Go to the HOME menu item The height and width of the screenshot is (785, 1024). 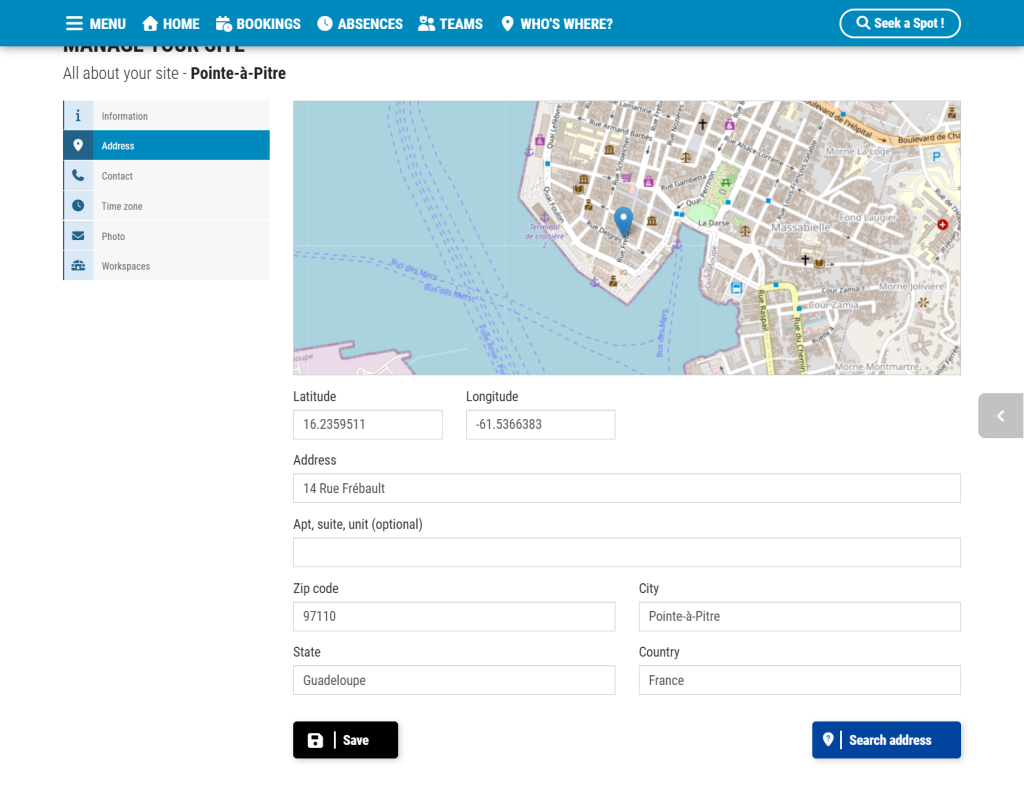tap(171, 24)
